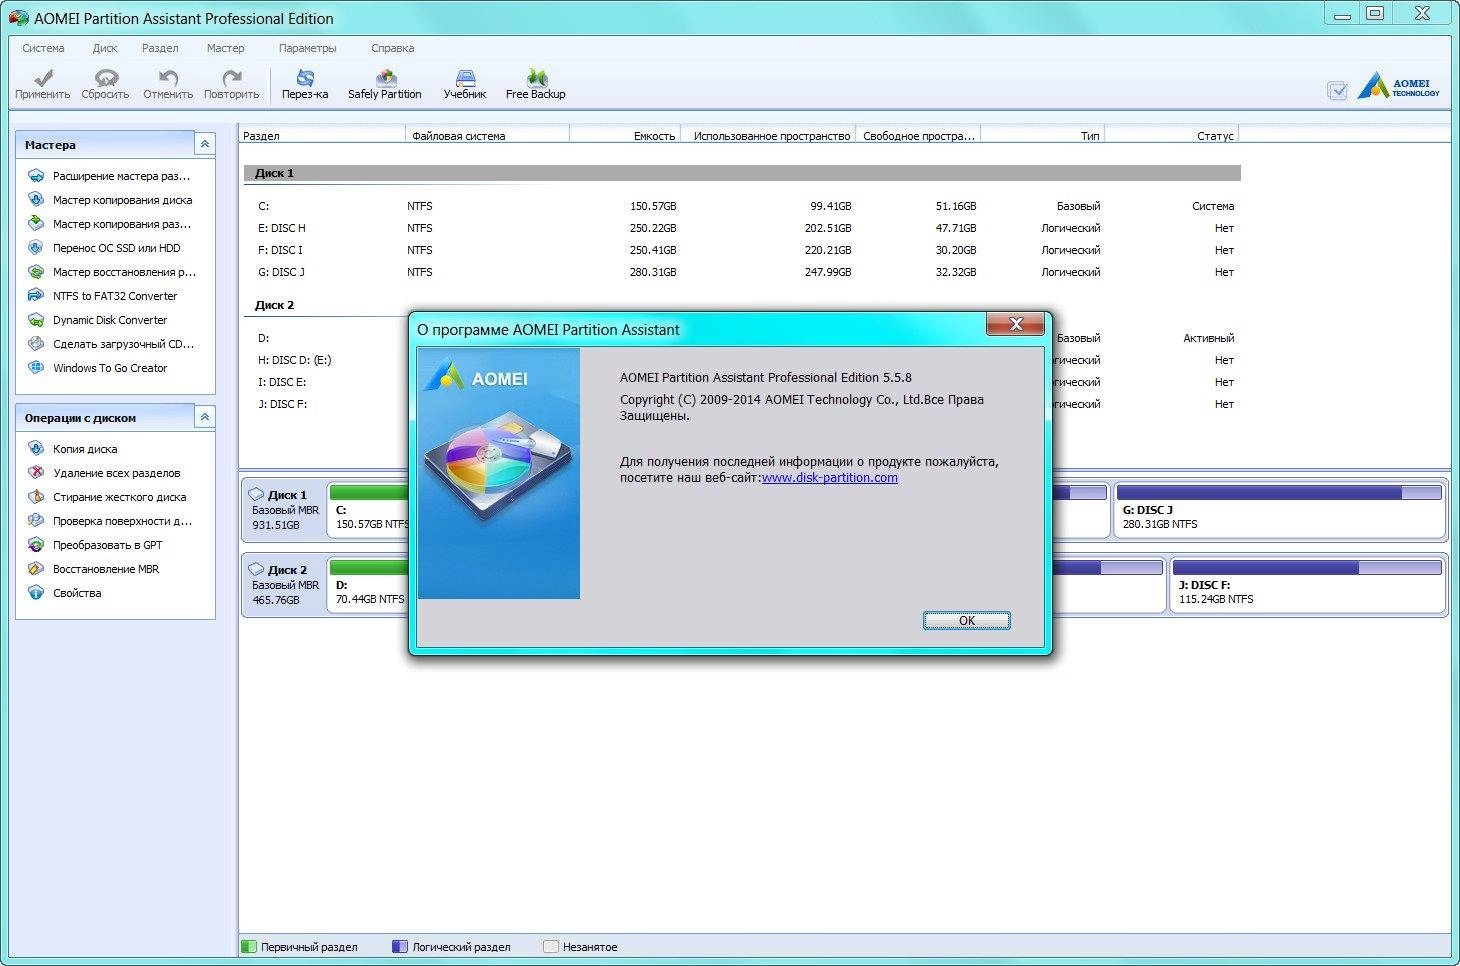
Task: Click the Незанятое legend swatch
Action: tap(550, 947)
